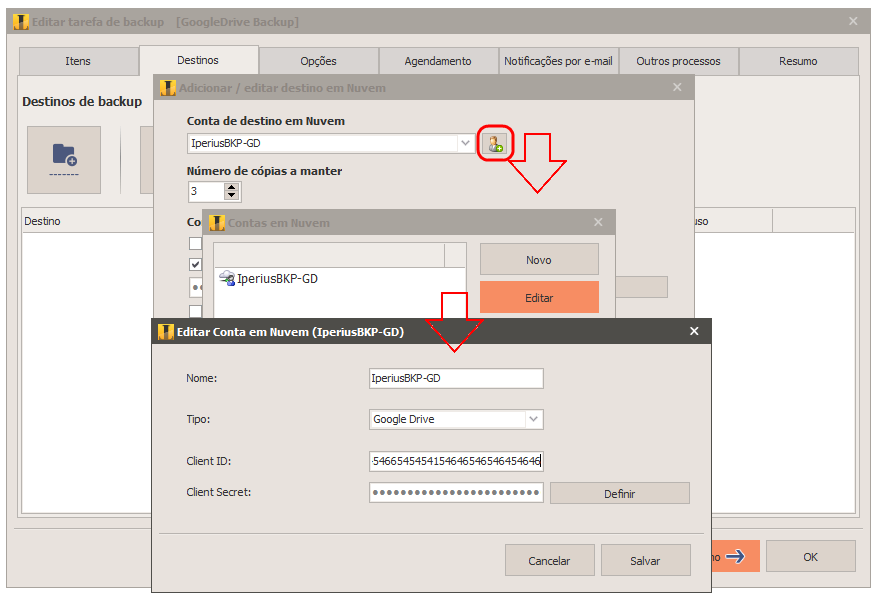Save the cloud account with Salvar
This screenshot has width=880, height=606.
(645, 561)
